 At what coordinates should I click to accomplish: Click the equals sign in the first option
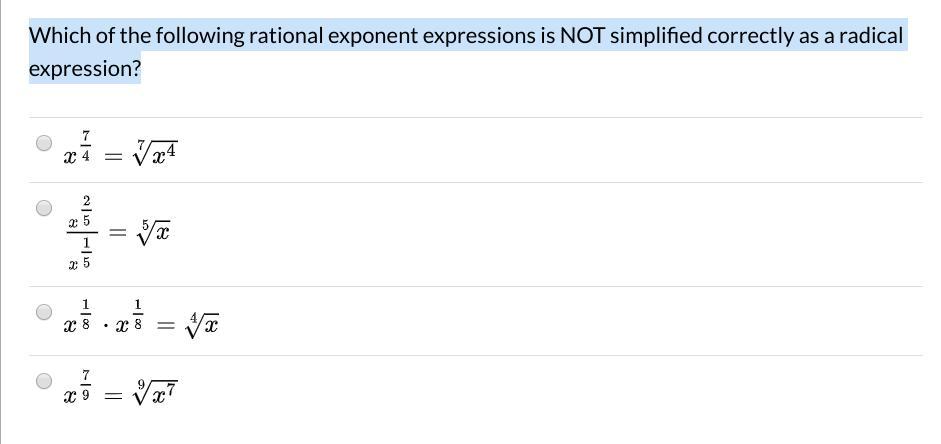[113, 157]
